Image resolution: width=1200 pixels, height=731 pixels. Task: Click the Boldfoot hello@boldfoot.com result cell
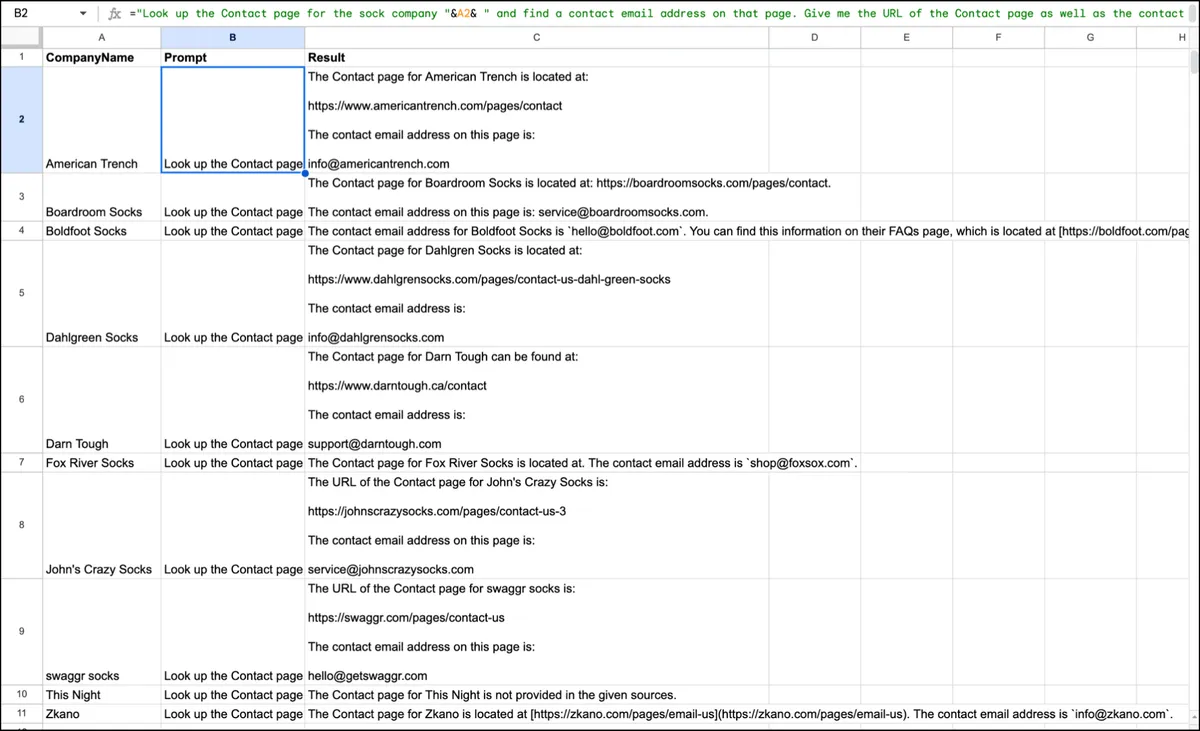tap(748, 231)
